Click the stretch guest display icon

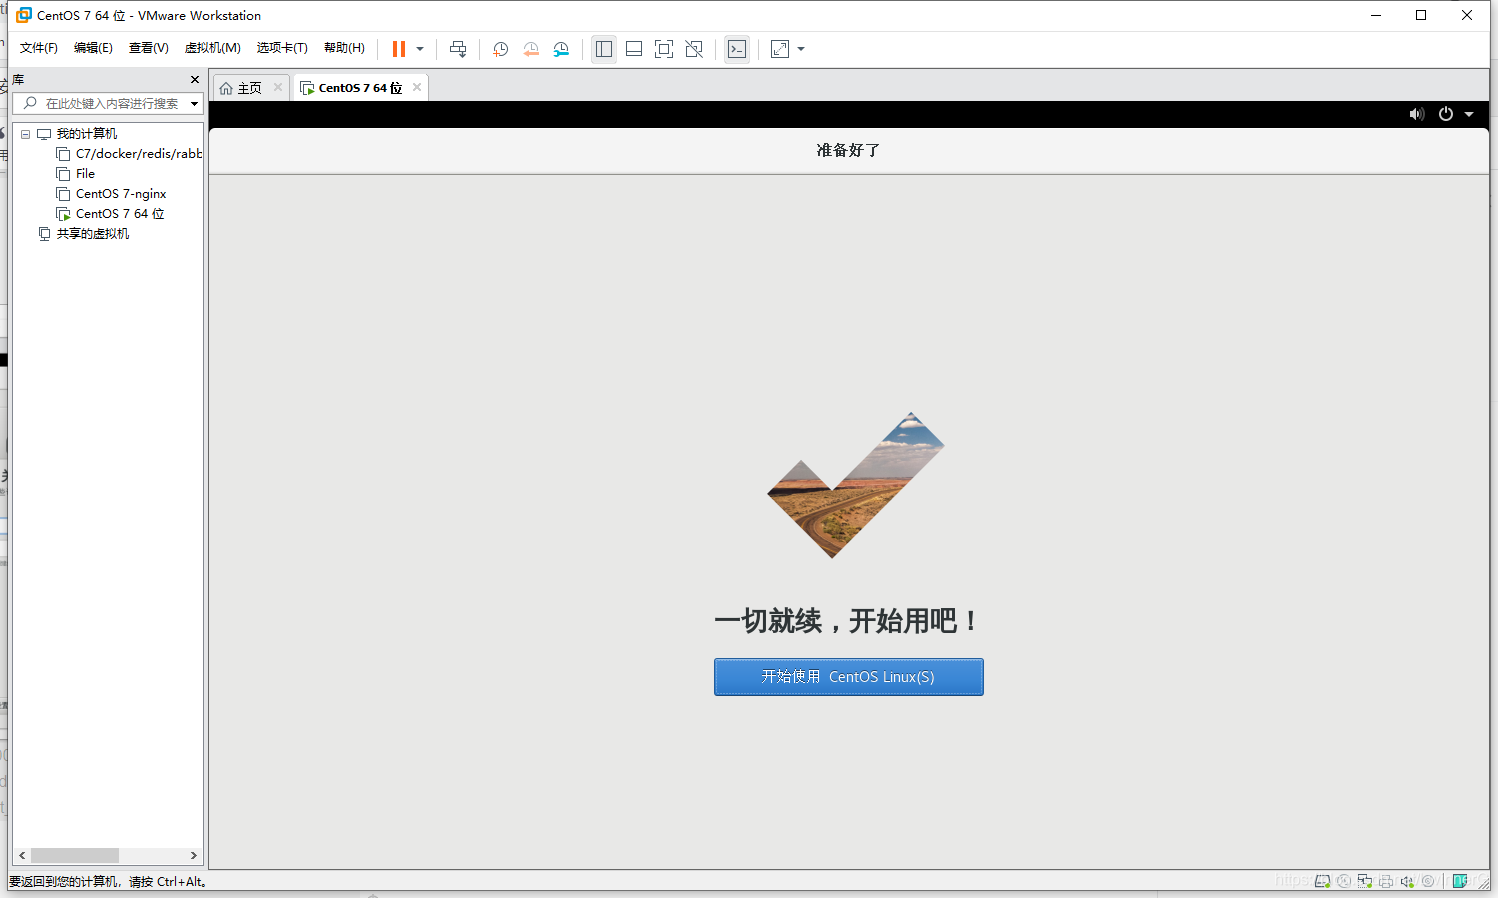point(780,49)
